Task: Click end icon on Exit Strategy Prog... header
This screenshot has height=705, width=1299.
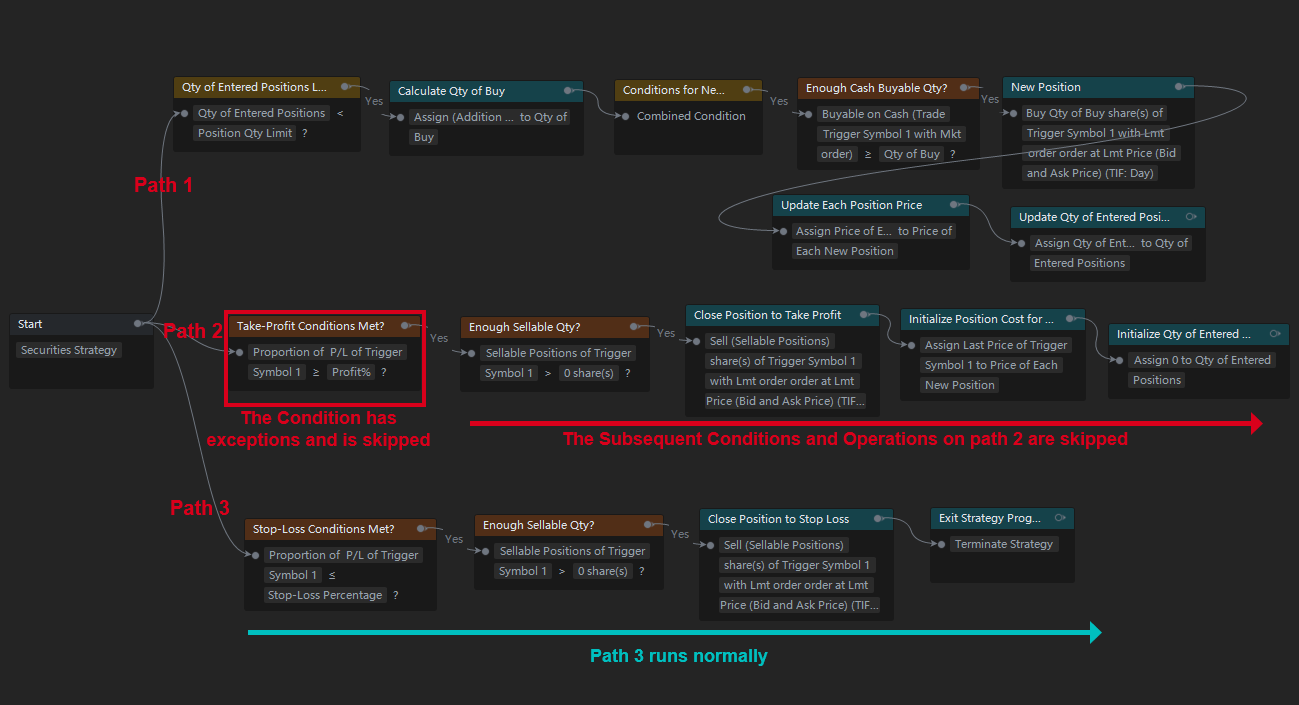Action: 1059,517
